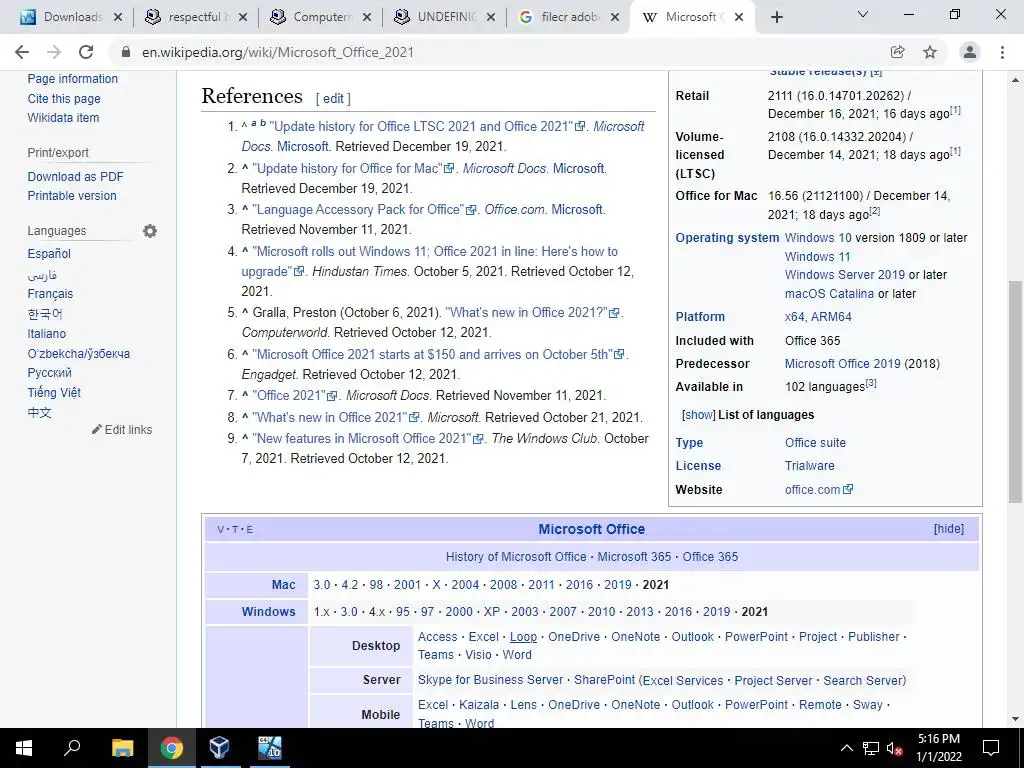Open the network status tray icon
Viewport: 1024px width, 768px height.
[871, 748]
